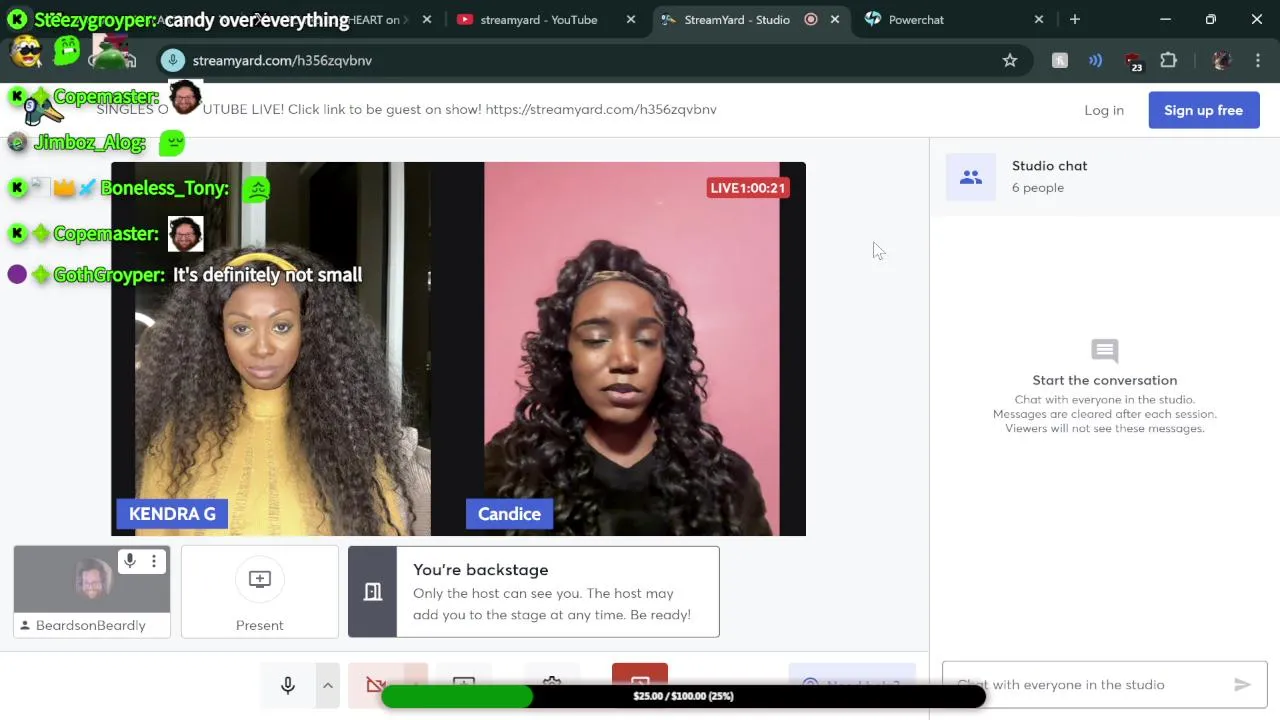Open the Chrome profile avatar
Image resolution: width=1280 pixels, height=720 pixels.
coord(1222,60)
